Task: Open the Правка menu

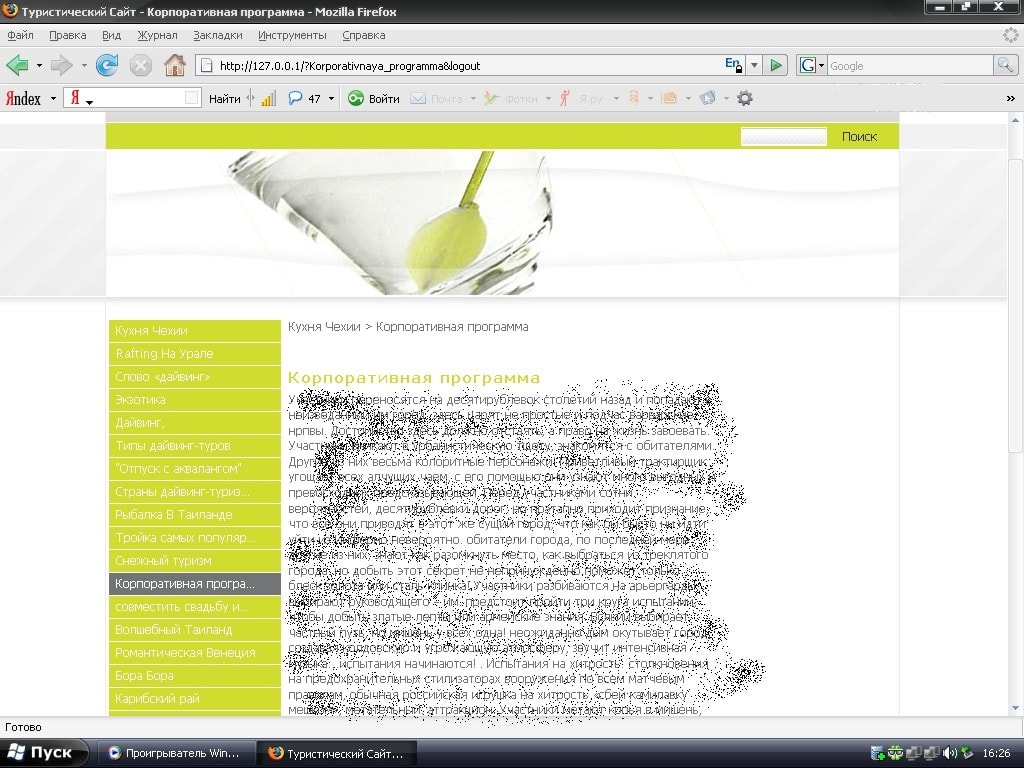Action: tap(68, 35)
